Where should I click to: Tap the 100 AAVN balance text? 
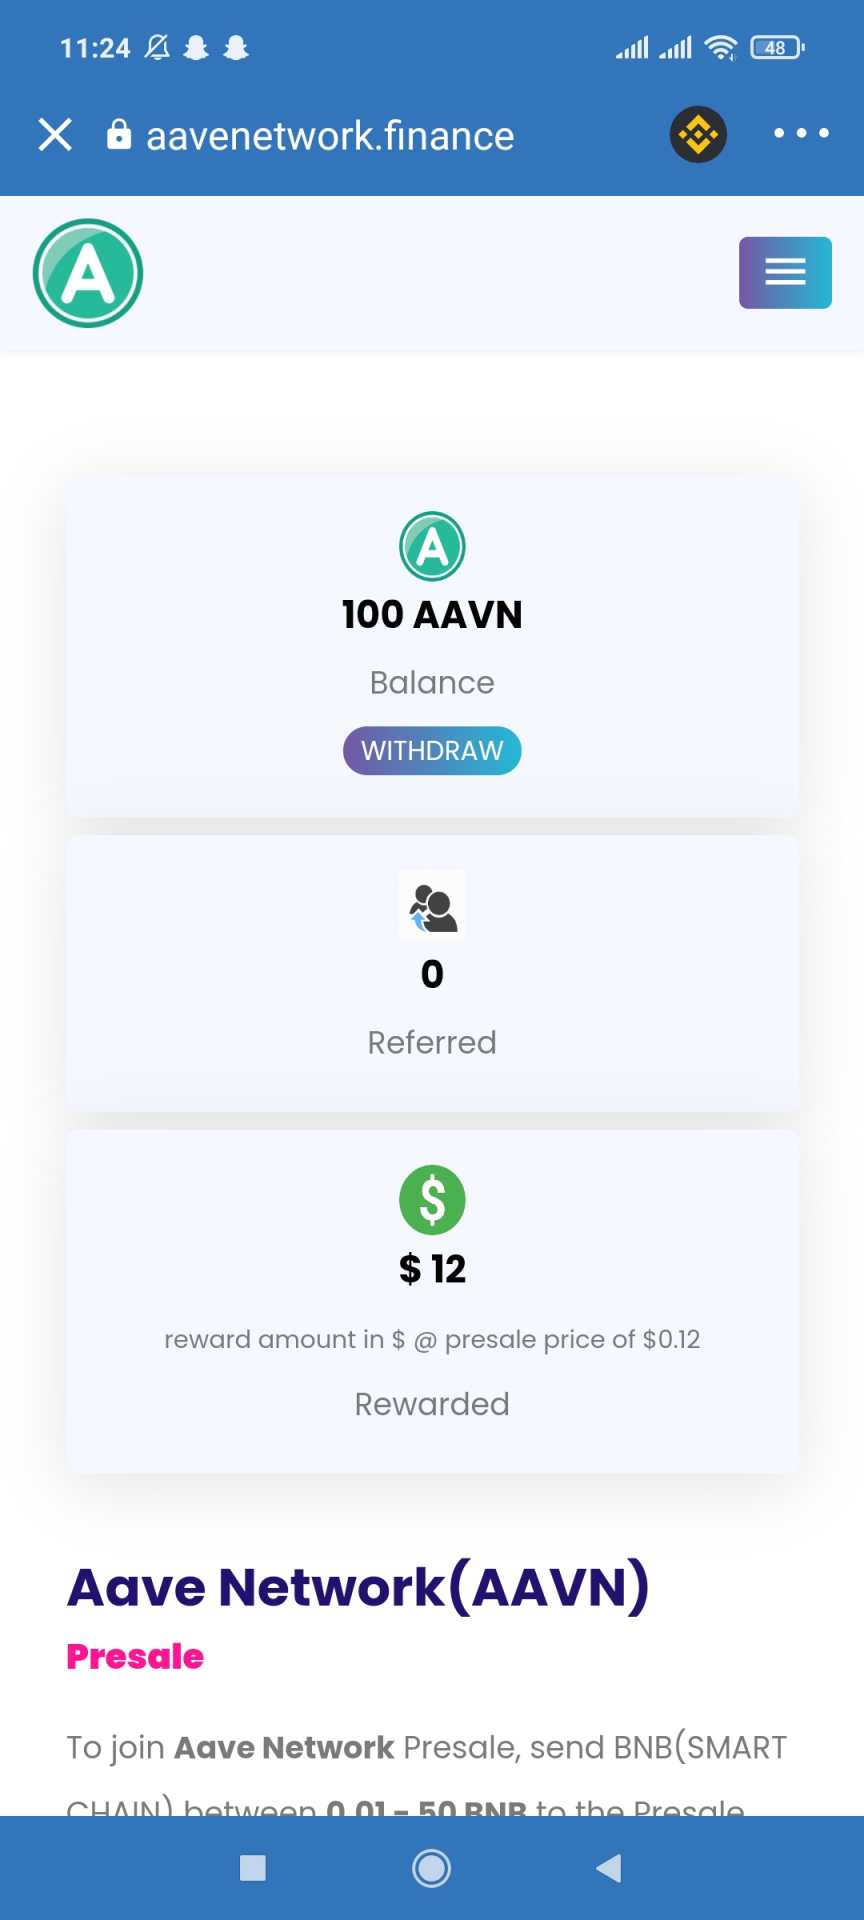(432, 614)
